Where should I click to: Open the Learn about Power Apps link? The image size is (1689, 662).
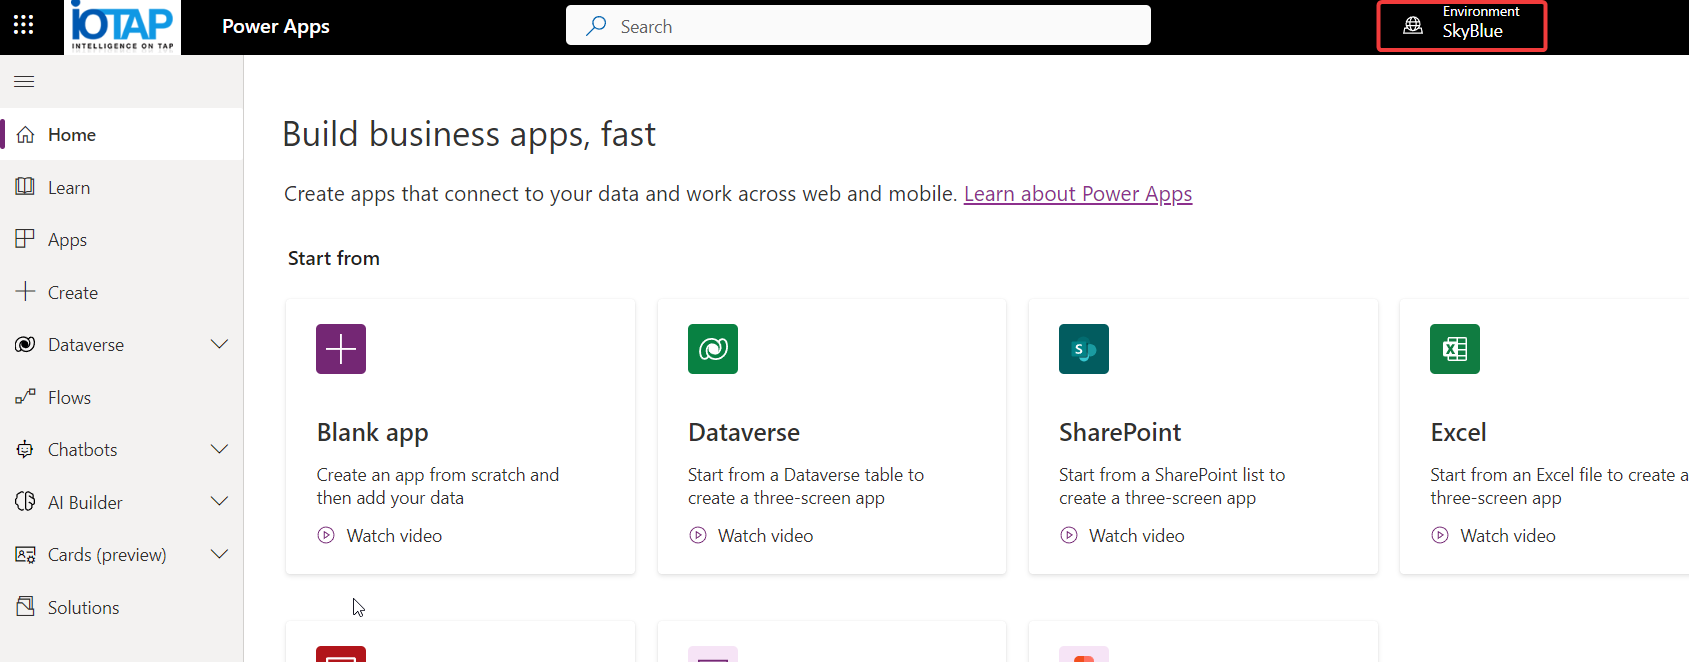(x=1078, y=194)
